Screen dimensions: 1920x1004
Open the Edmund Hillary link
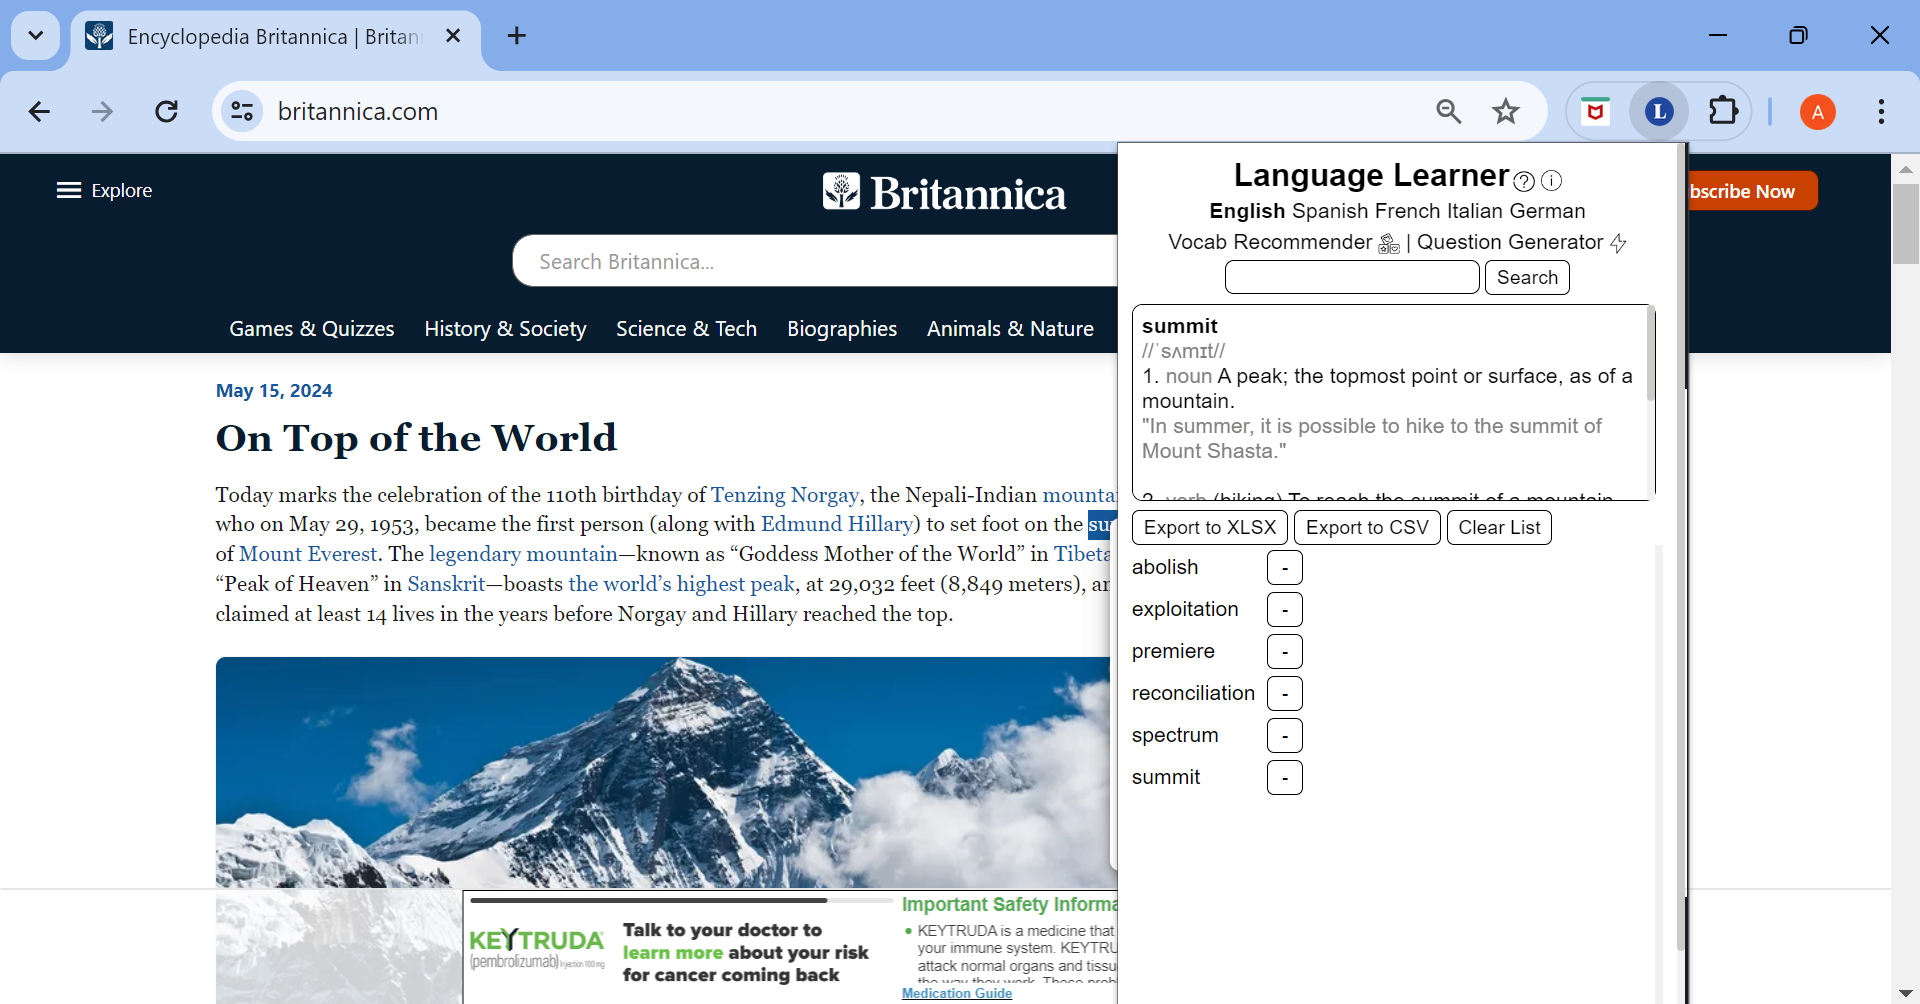837,524
